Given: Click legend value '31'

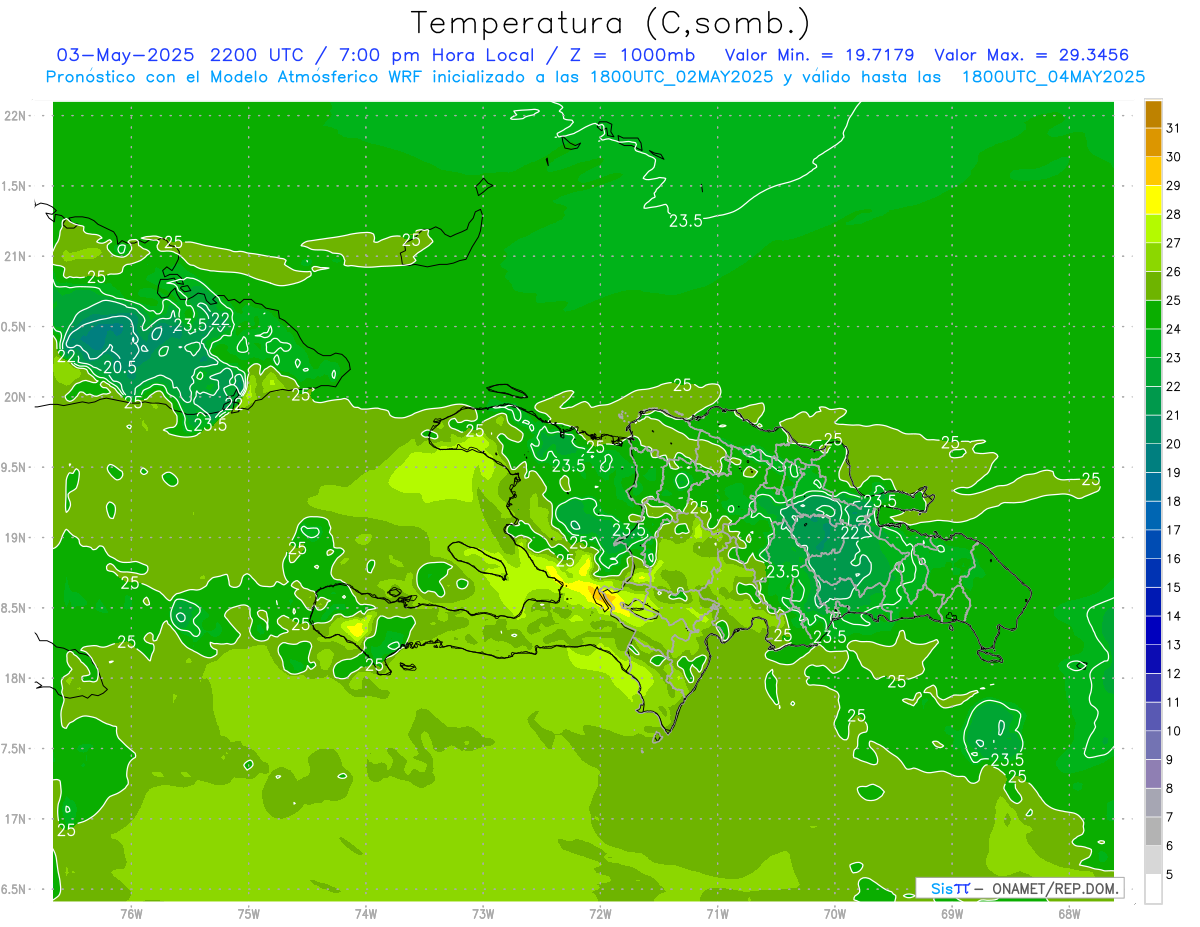Looking at the screenshot, I should 1174,128.
